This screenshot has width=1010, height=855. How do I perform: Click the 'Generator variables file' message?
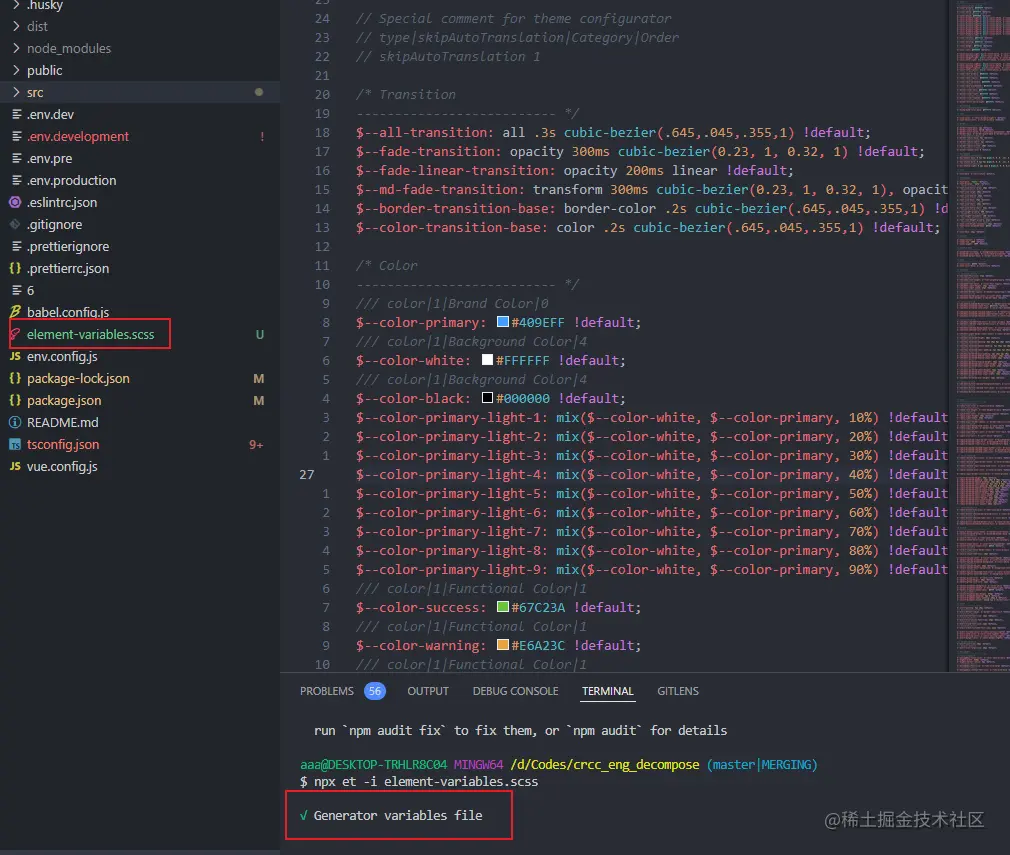(x=398, y=816)
